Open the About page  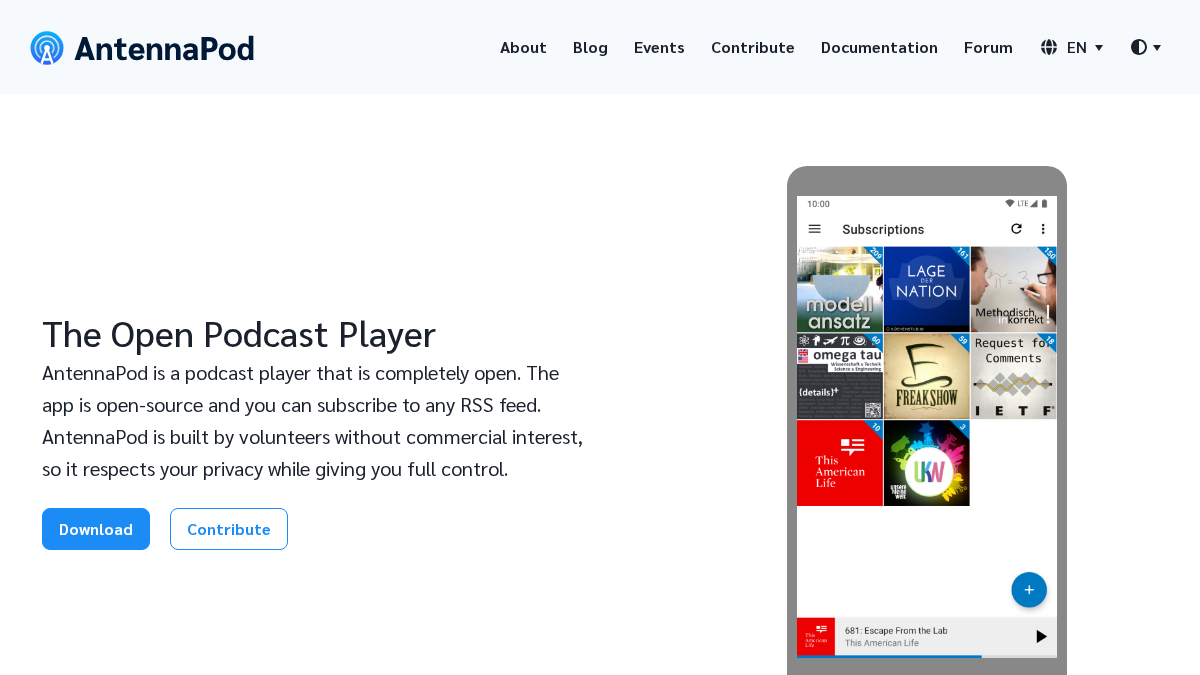tap(523, 47)
